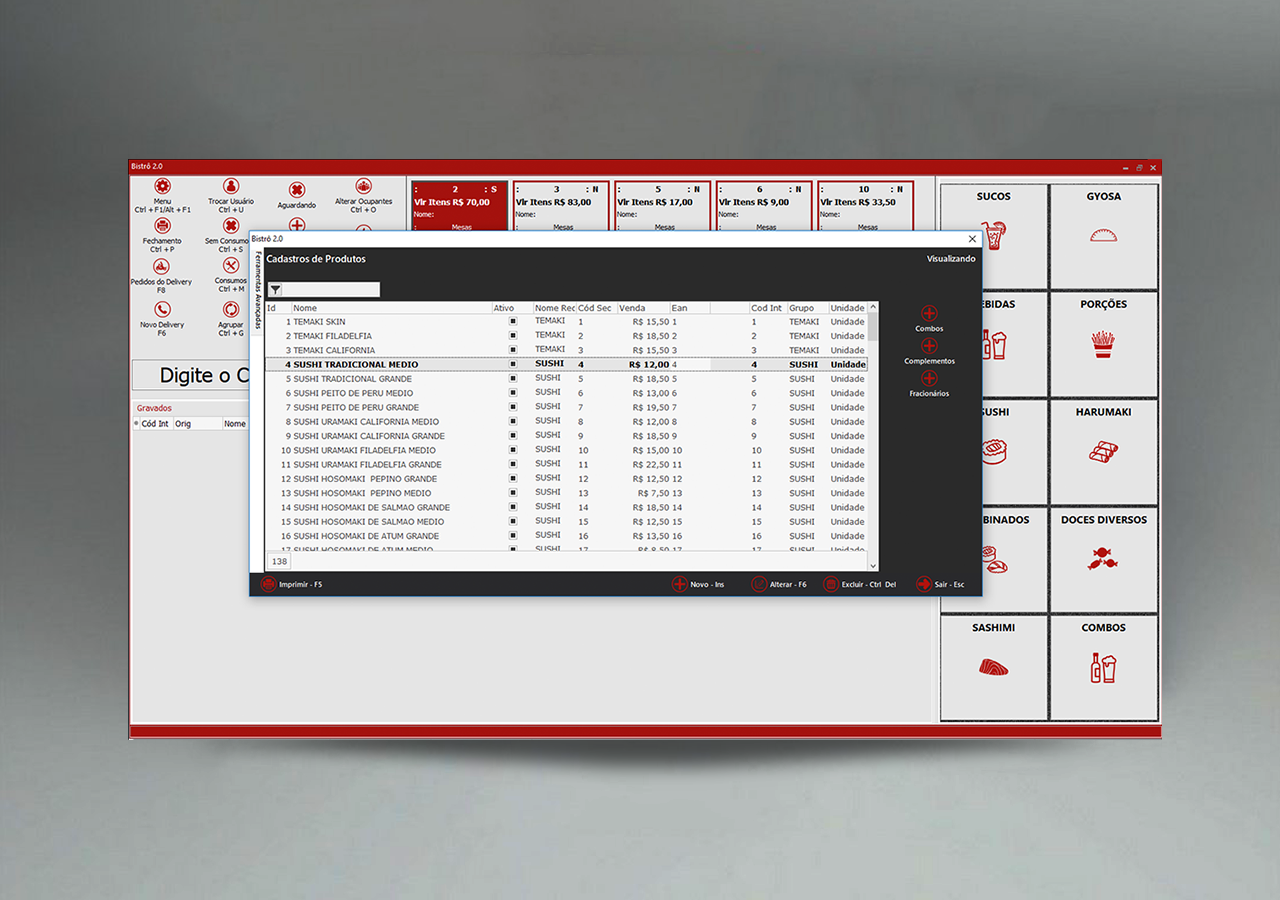This screenshot has height=900, width=1280.
Task: Toggle Ativo checkbox for TEMAKI SKIN
Action: 513,322
